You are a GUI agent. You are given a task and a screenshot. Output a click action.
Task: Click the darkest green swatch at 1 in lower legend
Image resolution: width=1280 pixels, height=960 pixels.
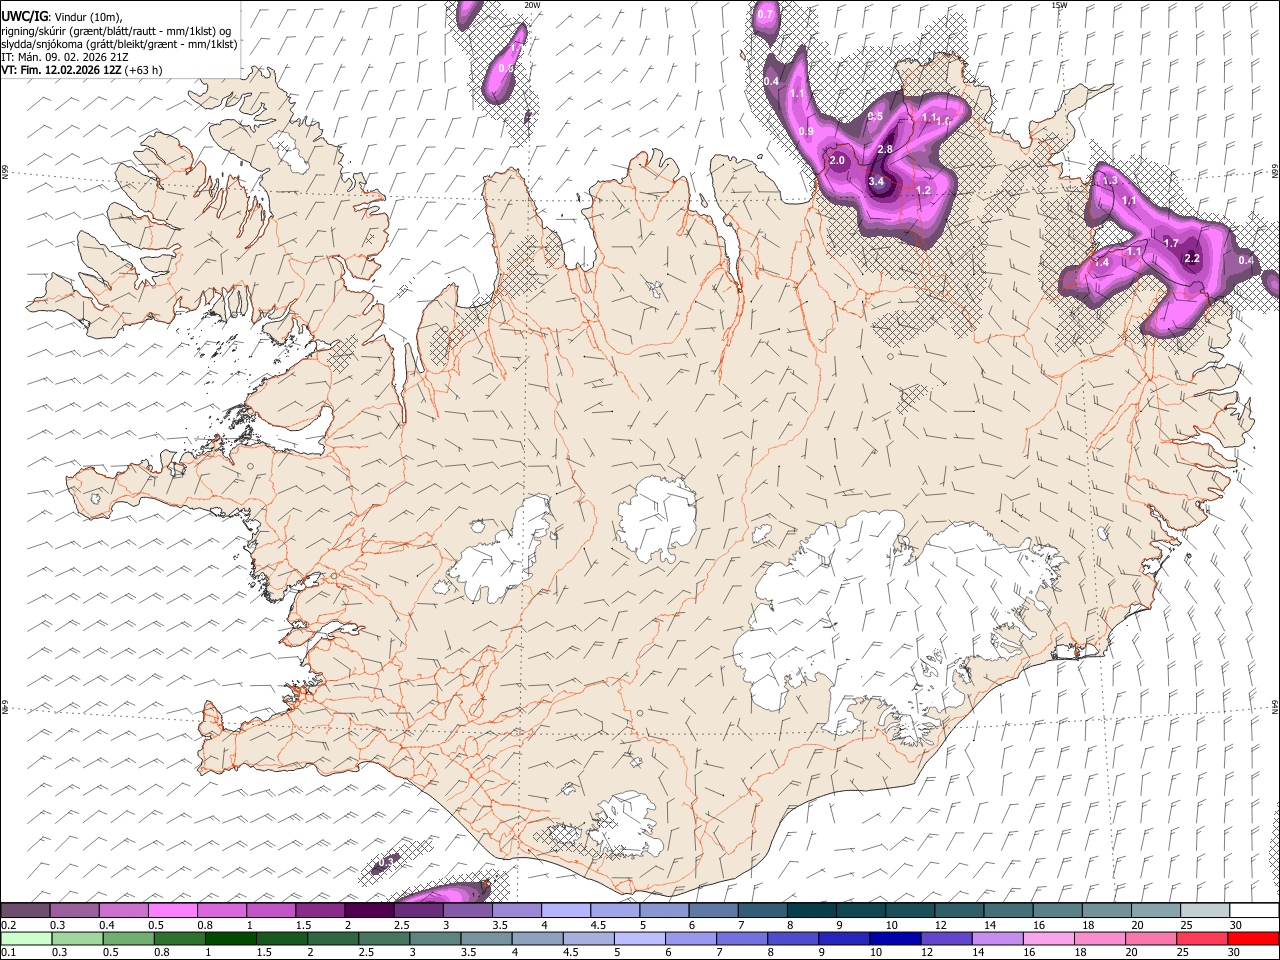click(x=231, y=938)
